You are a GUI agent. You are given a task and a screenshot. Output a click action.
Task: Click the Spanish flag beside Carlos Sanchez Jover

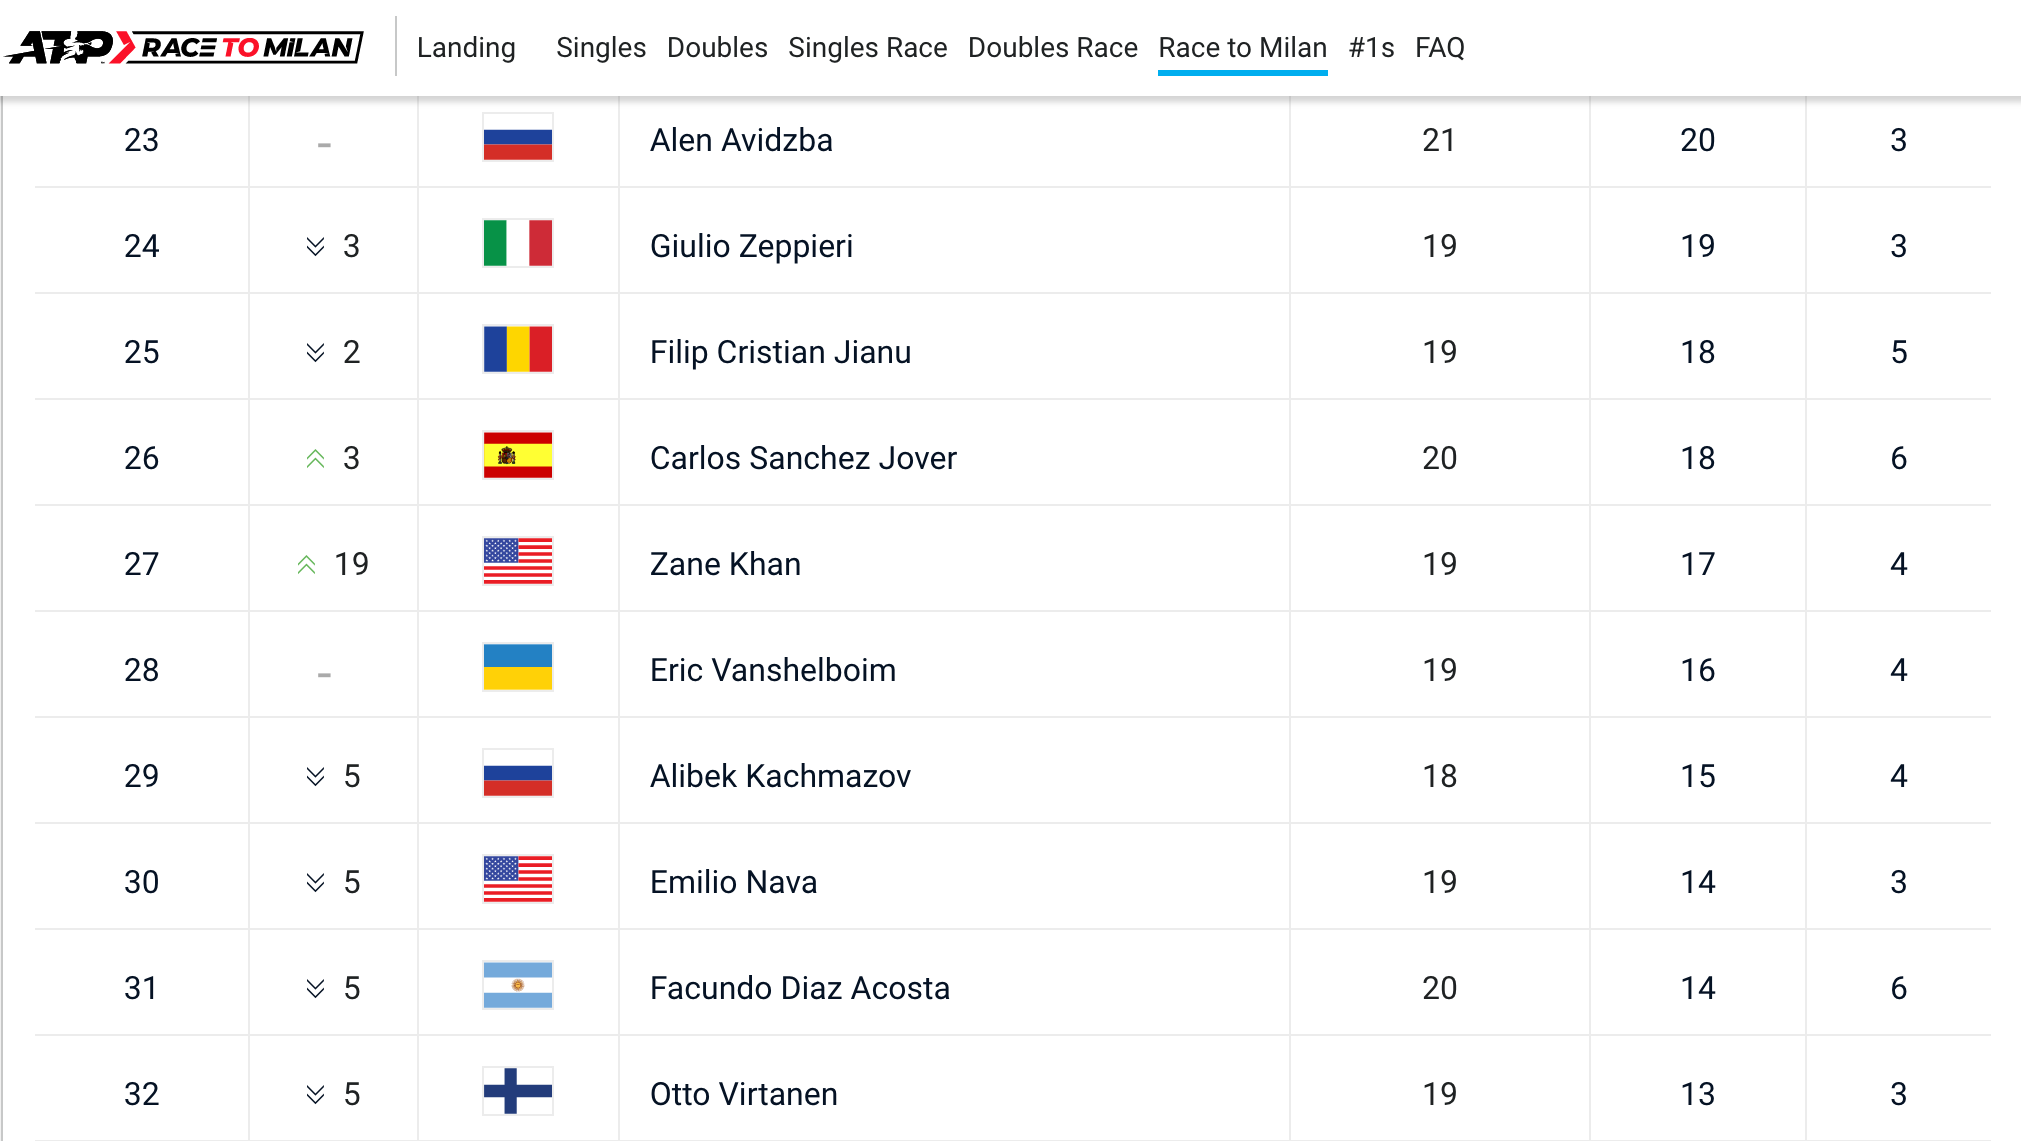point(517,455)
